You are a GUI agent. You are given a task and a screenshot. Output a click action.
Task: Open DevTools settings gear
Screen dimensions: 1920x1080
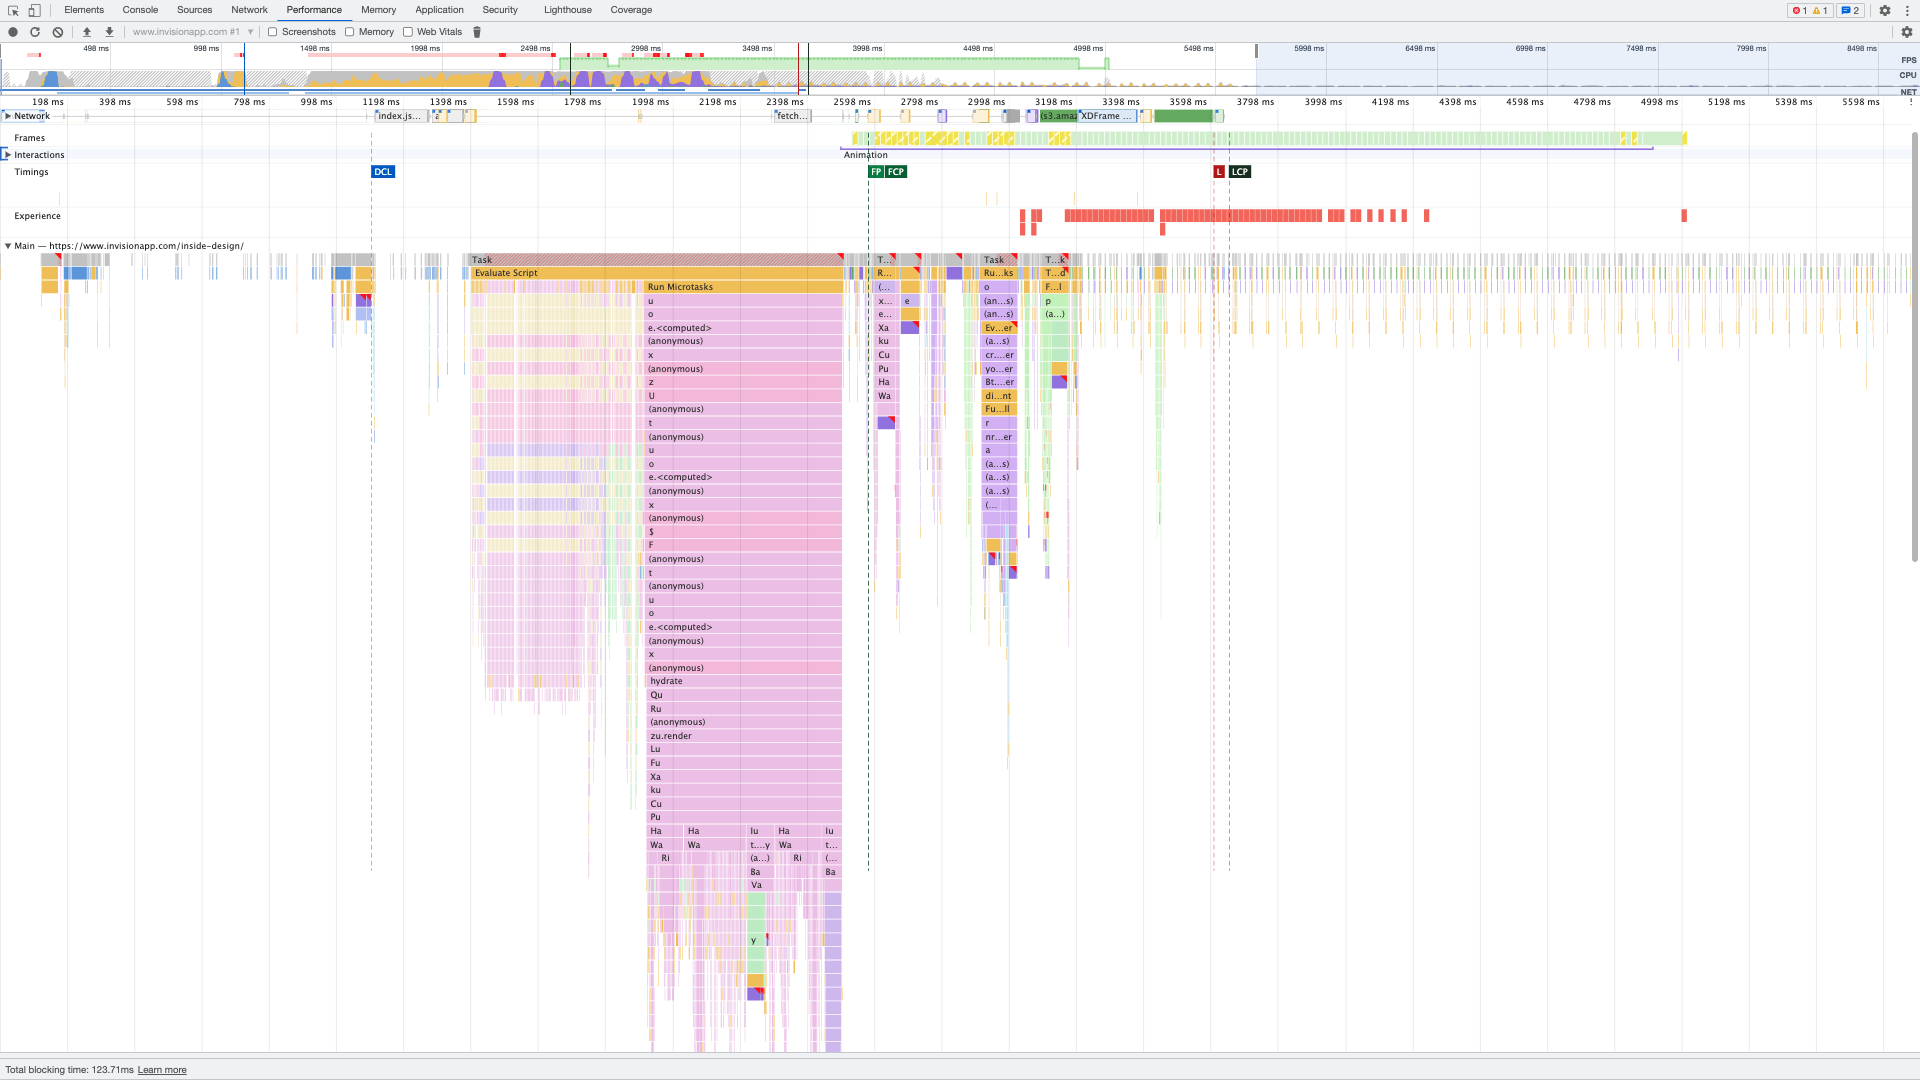coord(1885,10)
